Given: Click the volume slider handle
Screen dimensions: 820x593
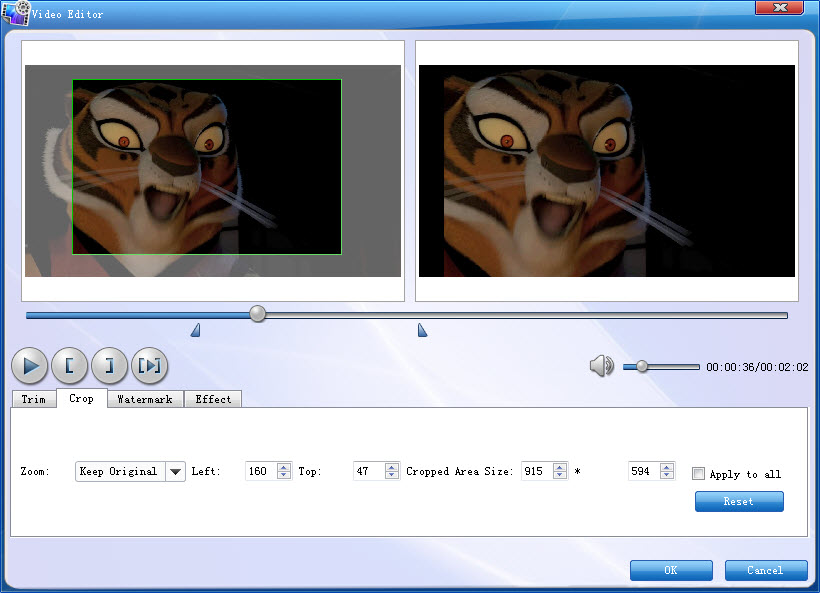Looking at the screenshot, I should tap(642, 367).
